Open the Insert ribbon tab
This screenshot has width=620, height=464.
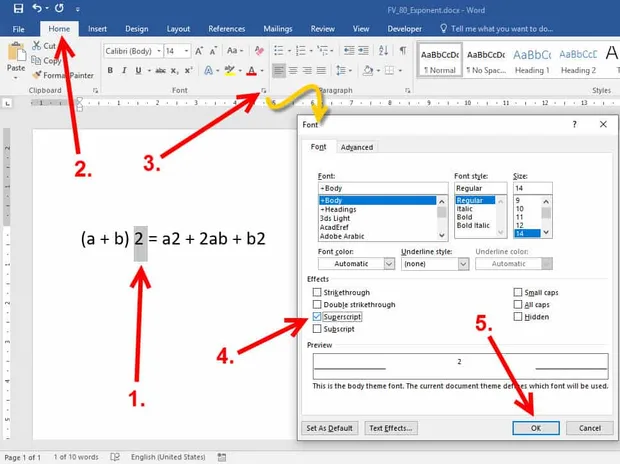tap(97, 29)
